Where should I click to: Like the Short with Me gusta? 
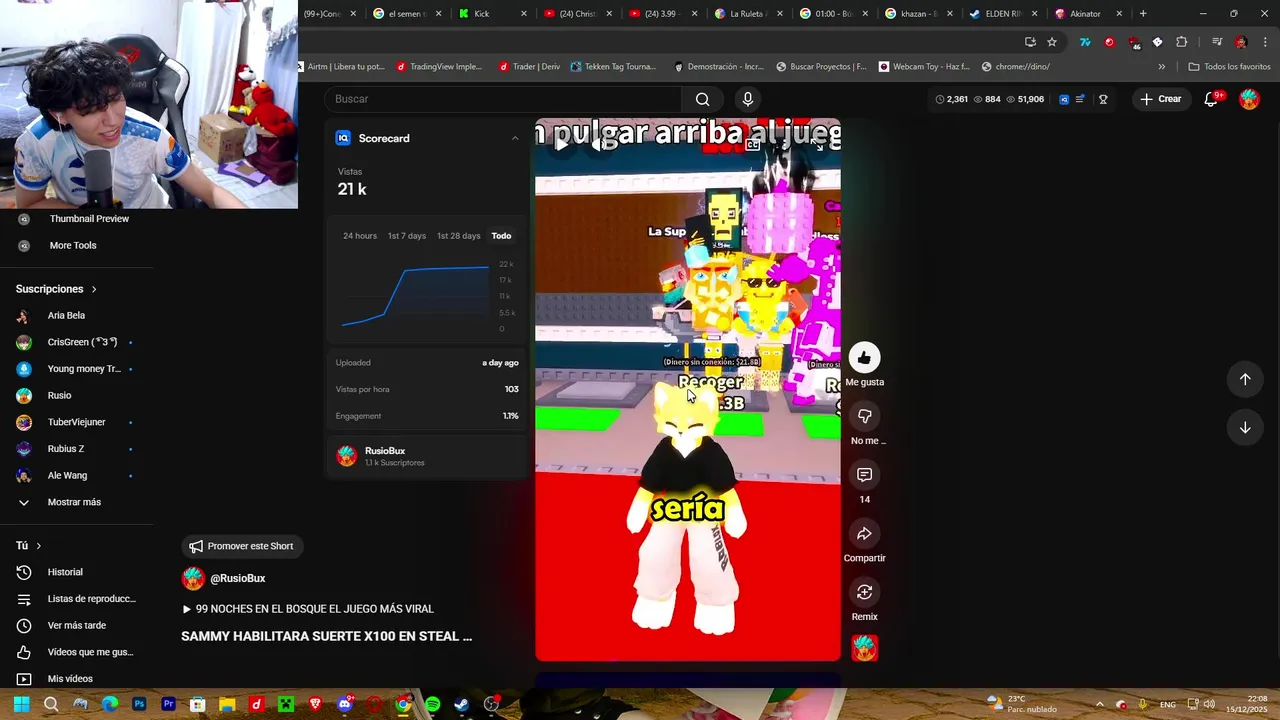(x=864, y=358)
